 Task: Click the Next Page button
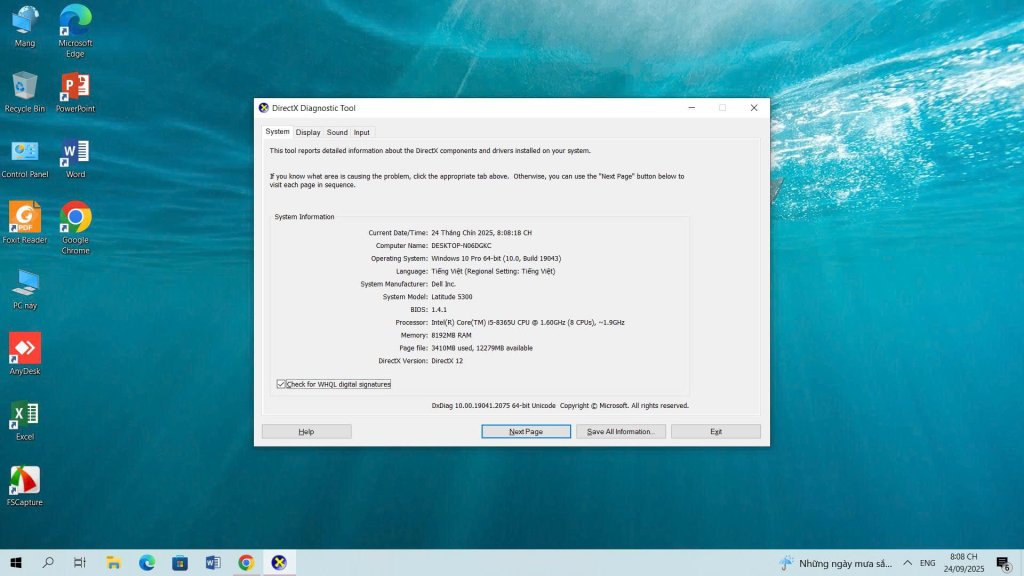click(526, 432)
